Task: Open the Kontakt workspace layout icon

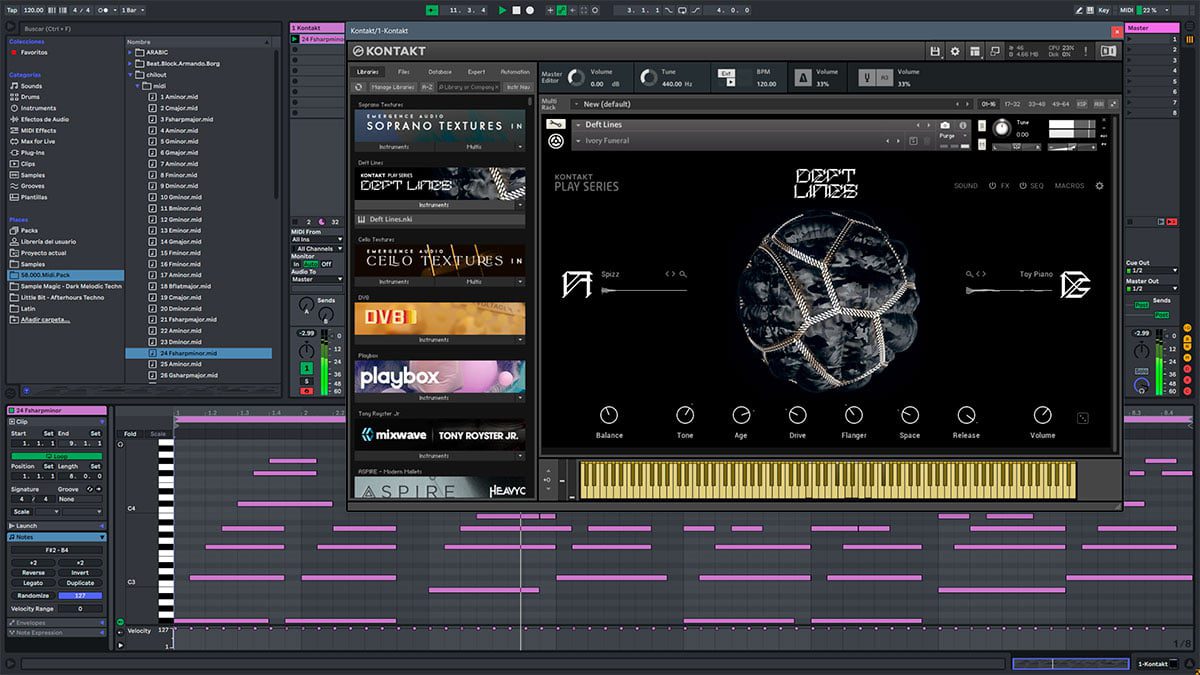Action: click(975, 51)
